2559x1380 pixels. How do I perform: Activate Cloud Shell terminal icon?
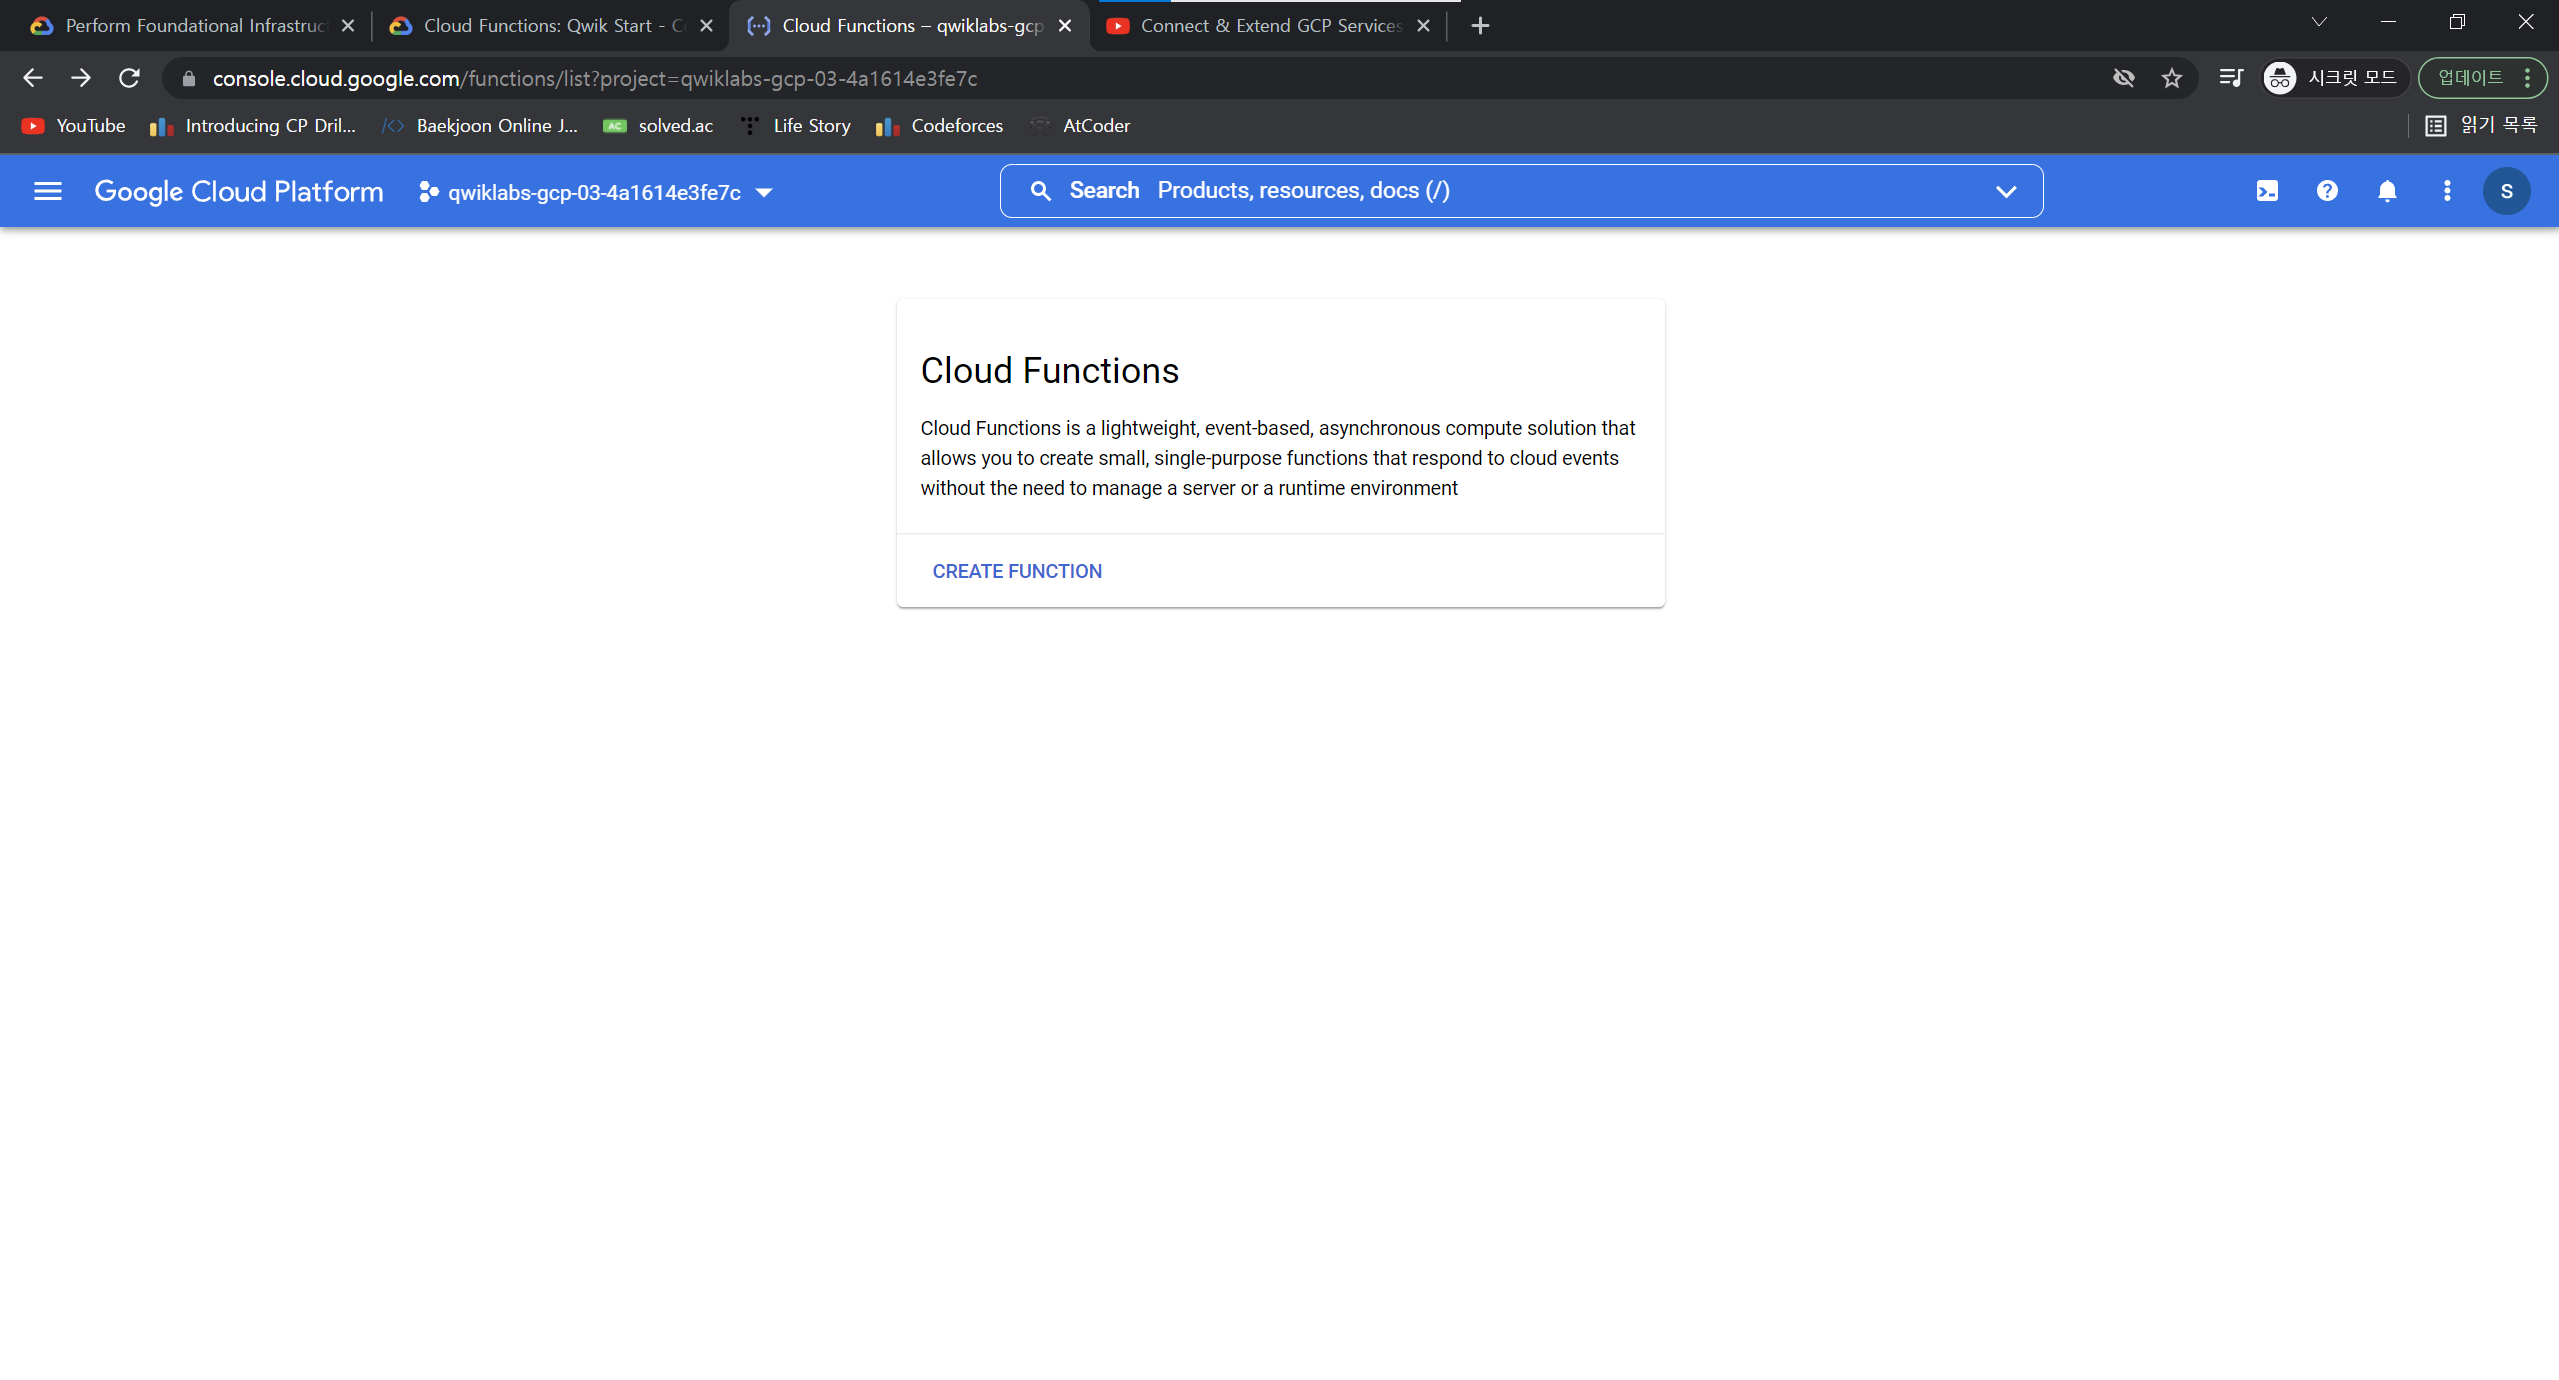click(2267, 191)
